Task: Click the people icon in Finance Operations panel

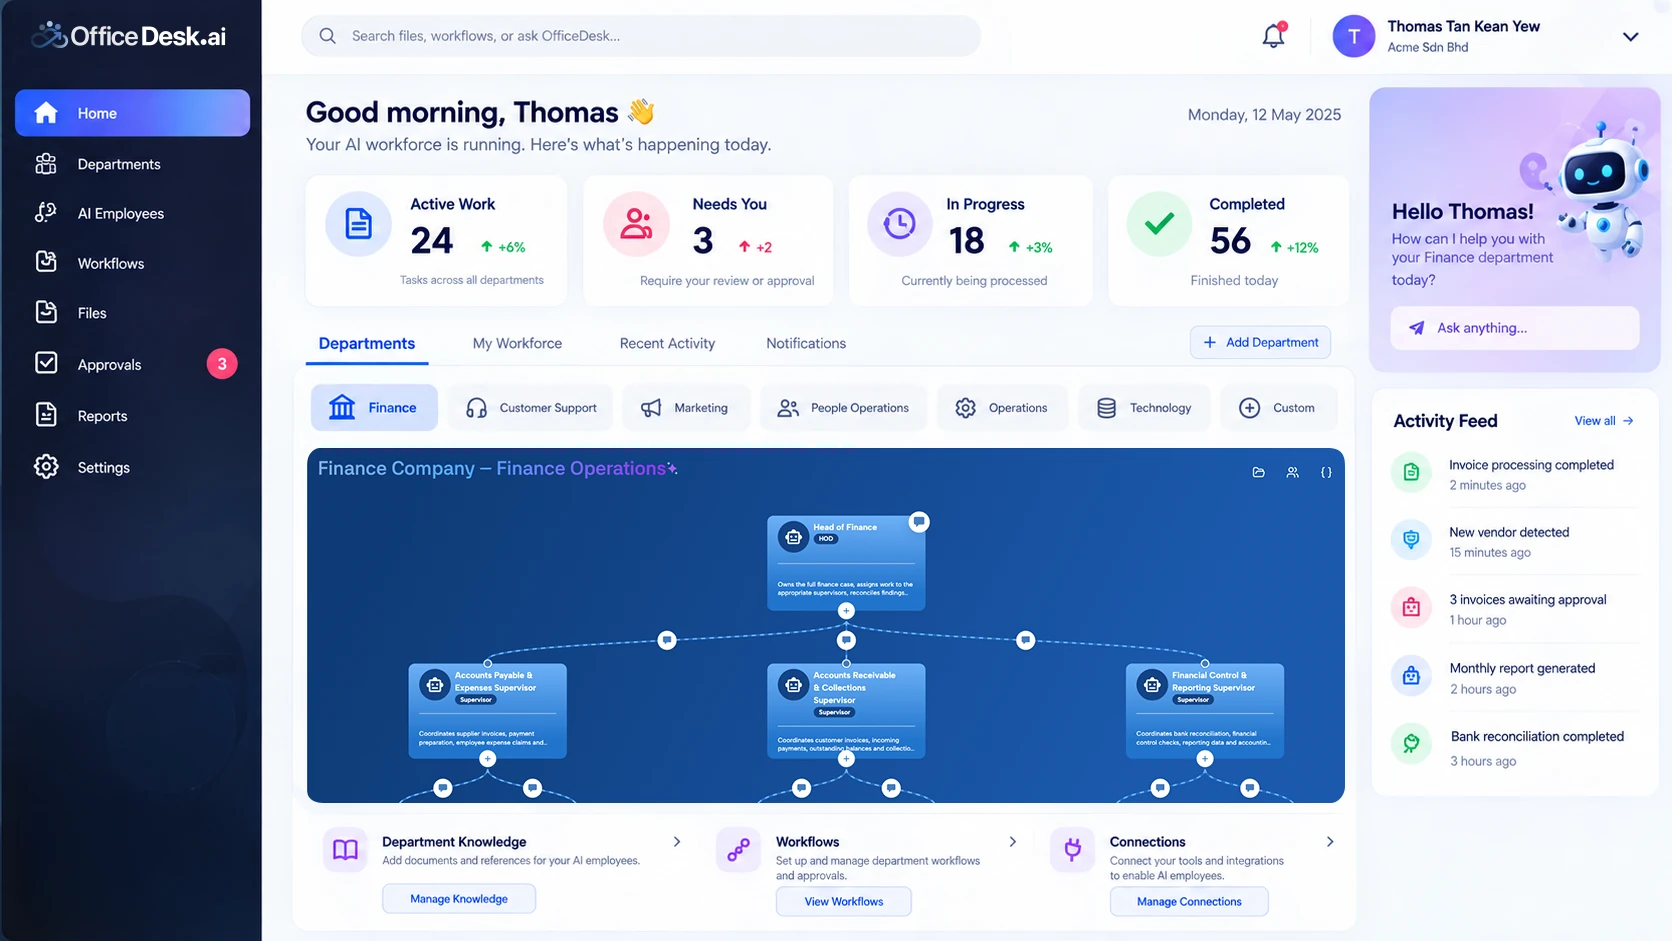Action: 1292,472
